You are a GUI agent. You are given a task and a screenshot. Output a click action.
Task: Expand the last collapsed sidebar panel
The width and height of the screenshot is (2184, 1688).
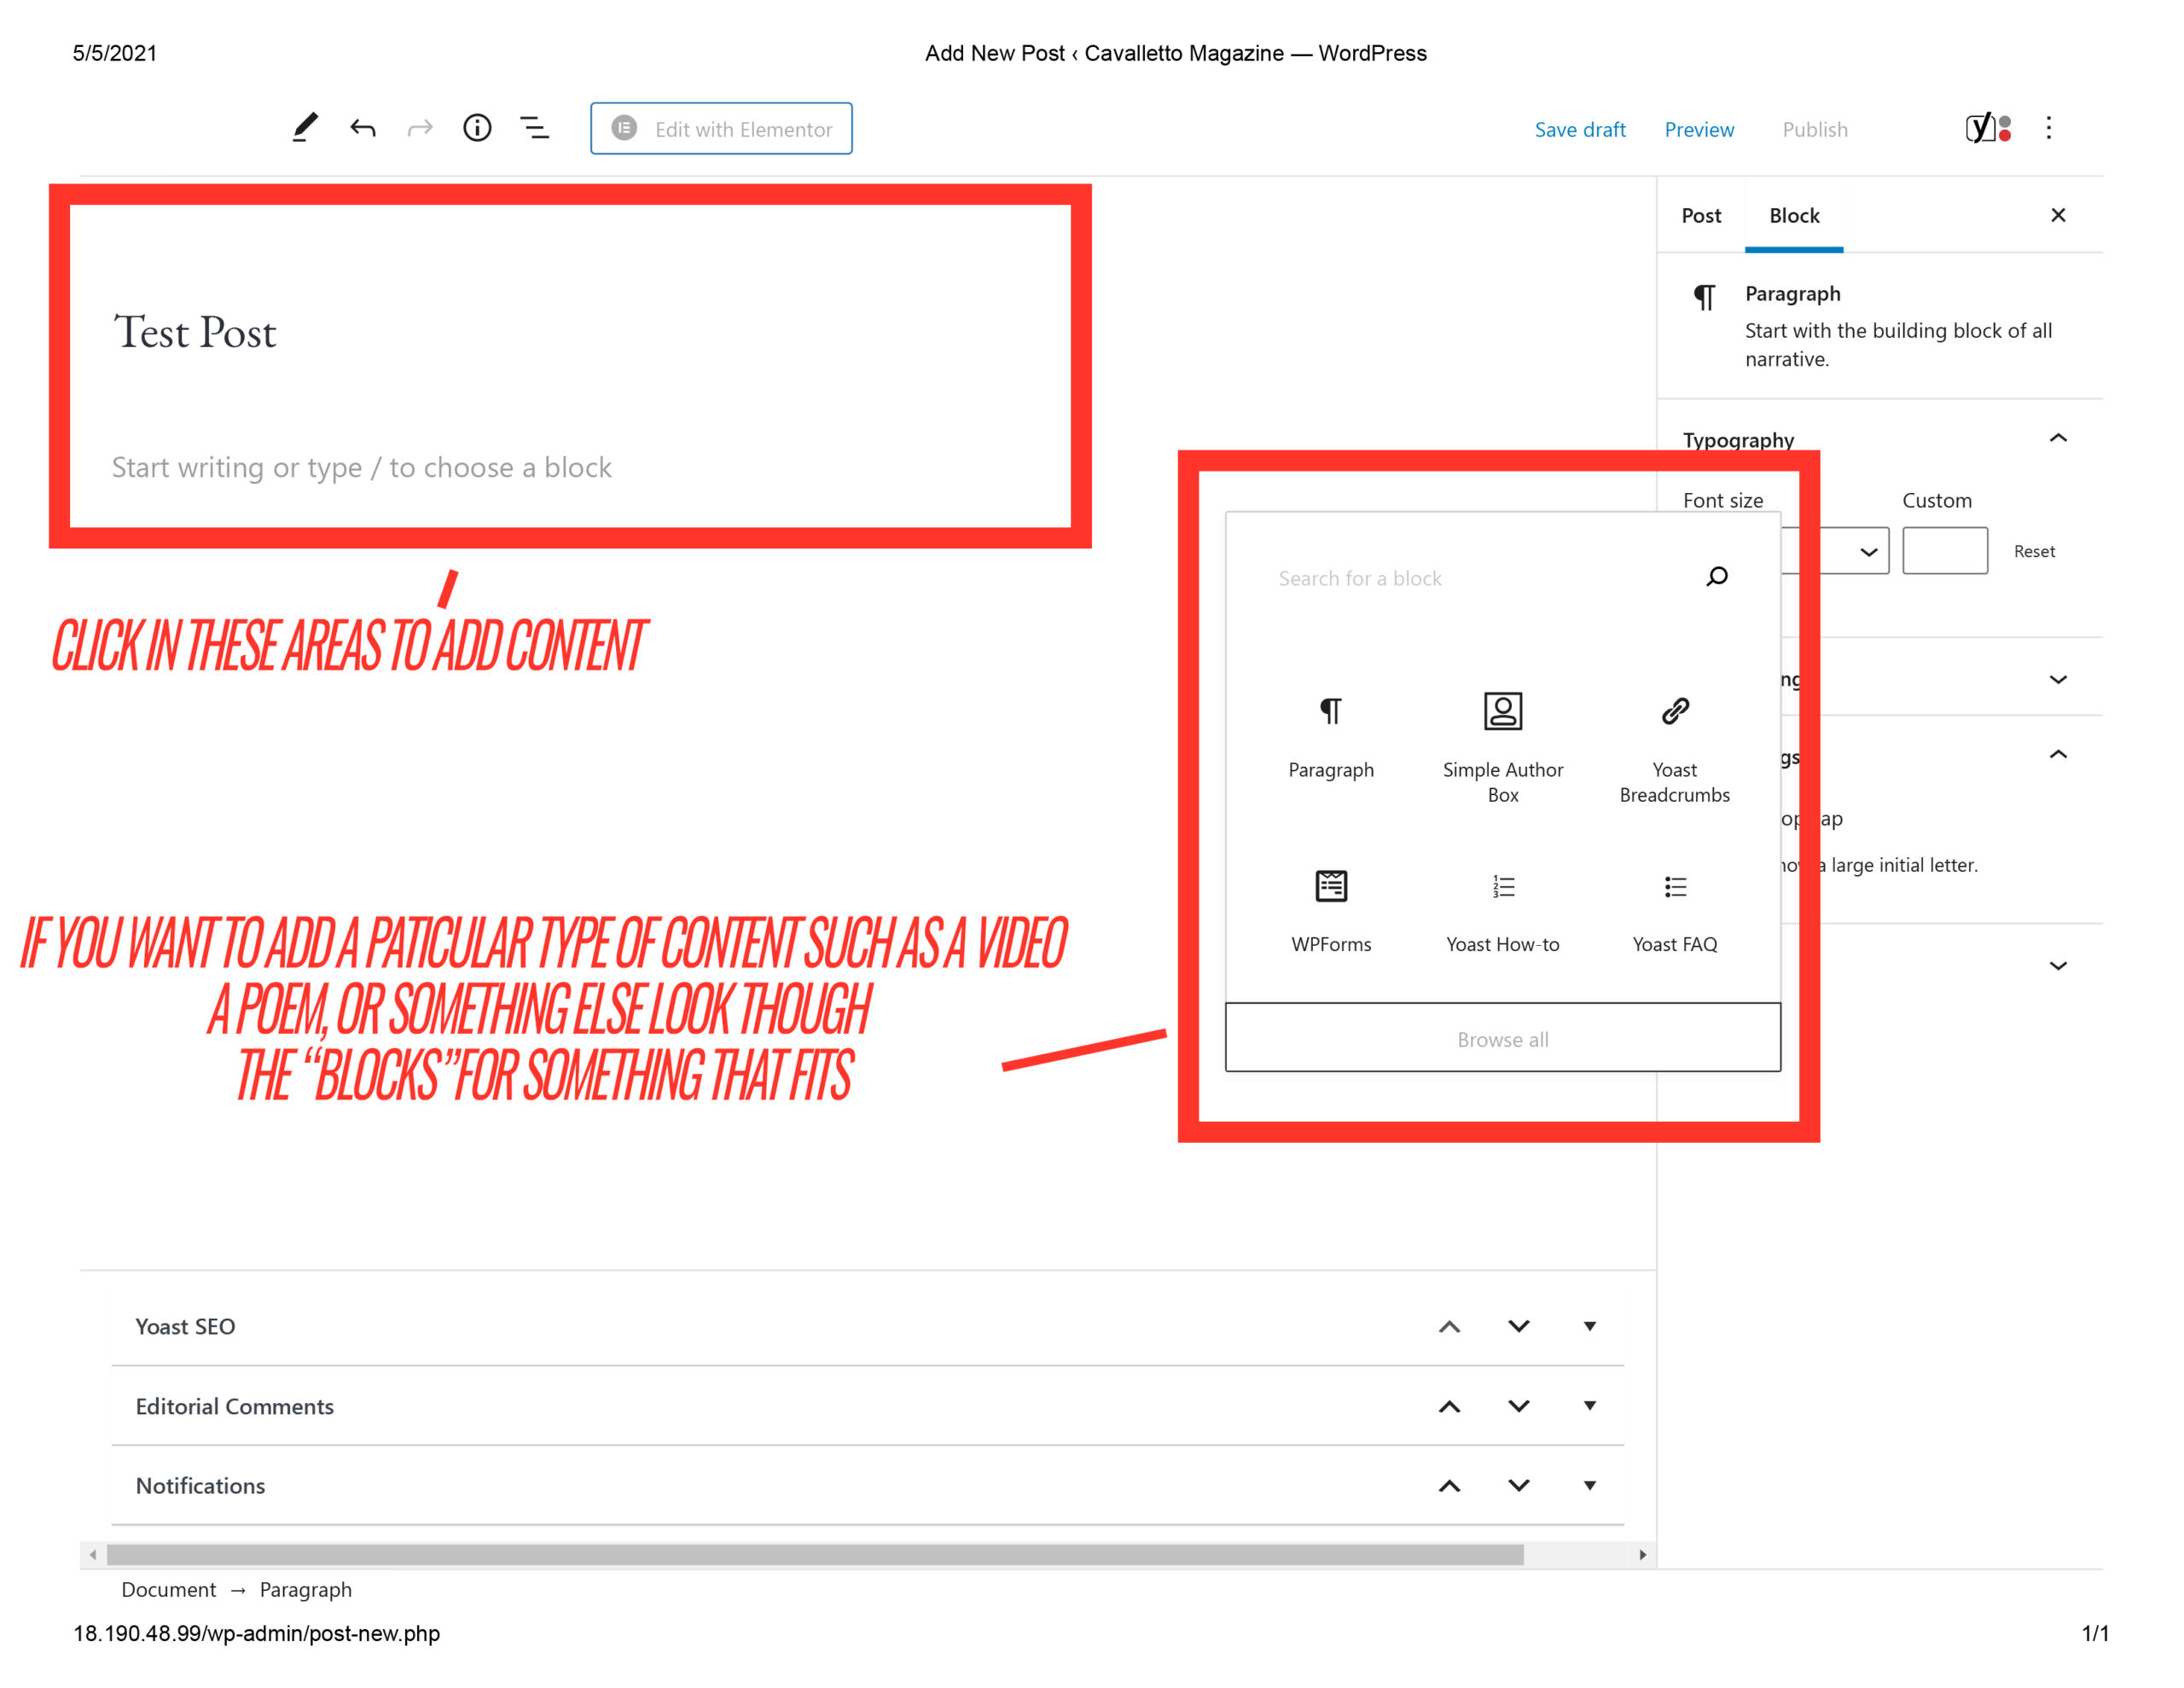tap(2058, 966)
